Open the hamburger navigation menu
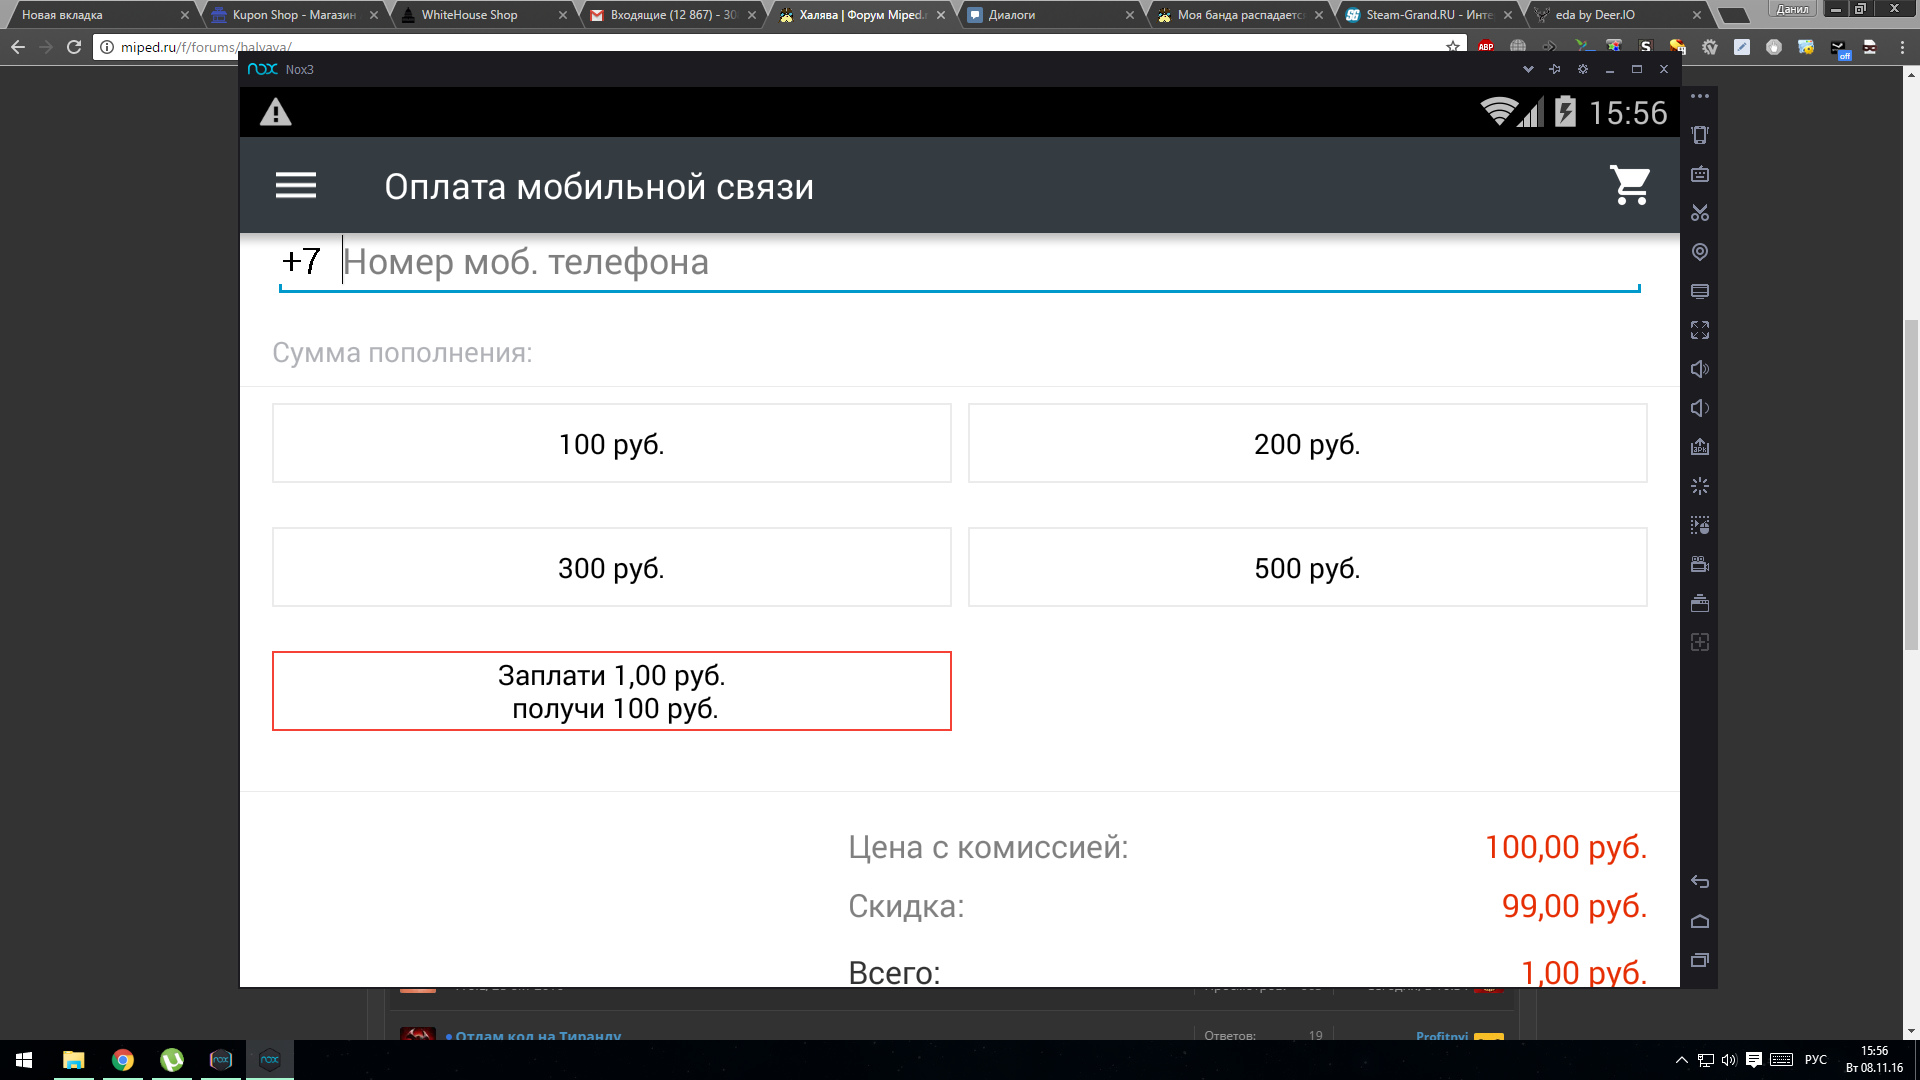1920x1080 pixels. click(x=296, y=186)
